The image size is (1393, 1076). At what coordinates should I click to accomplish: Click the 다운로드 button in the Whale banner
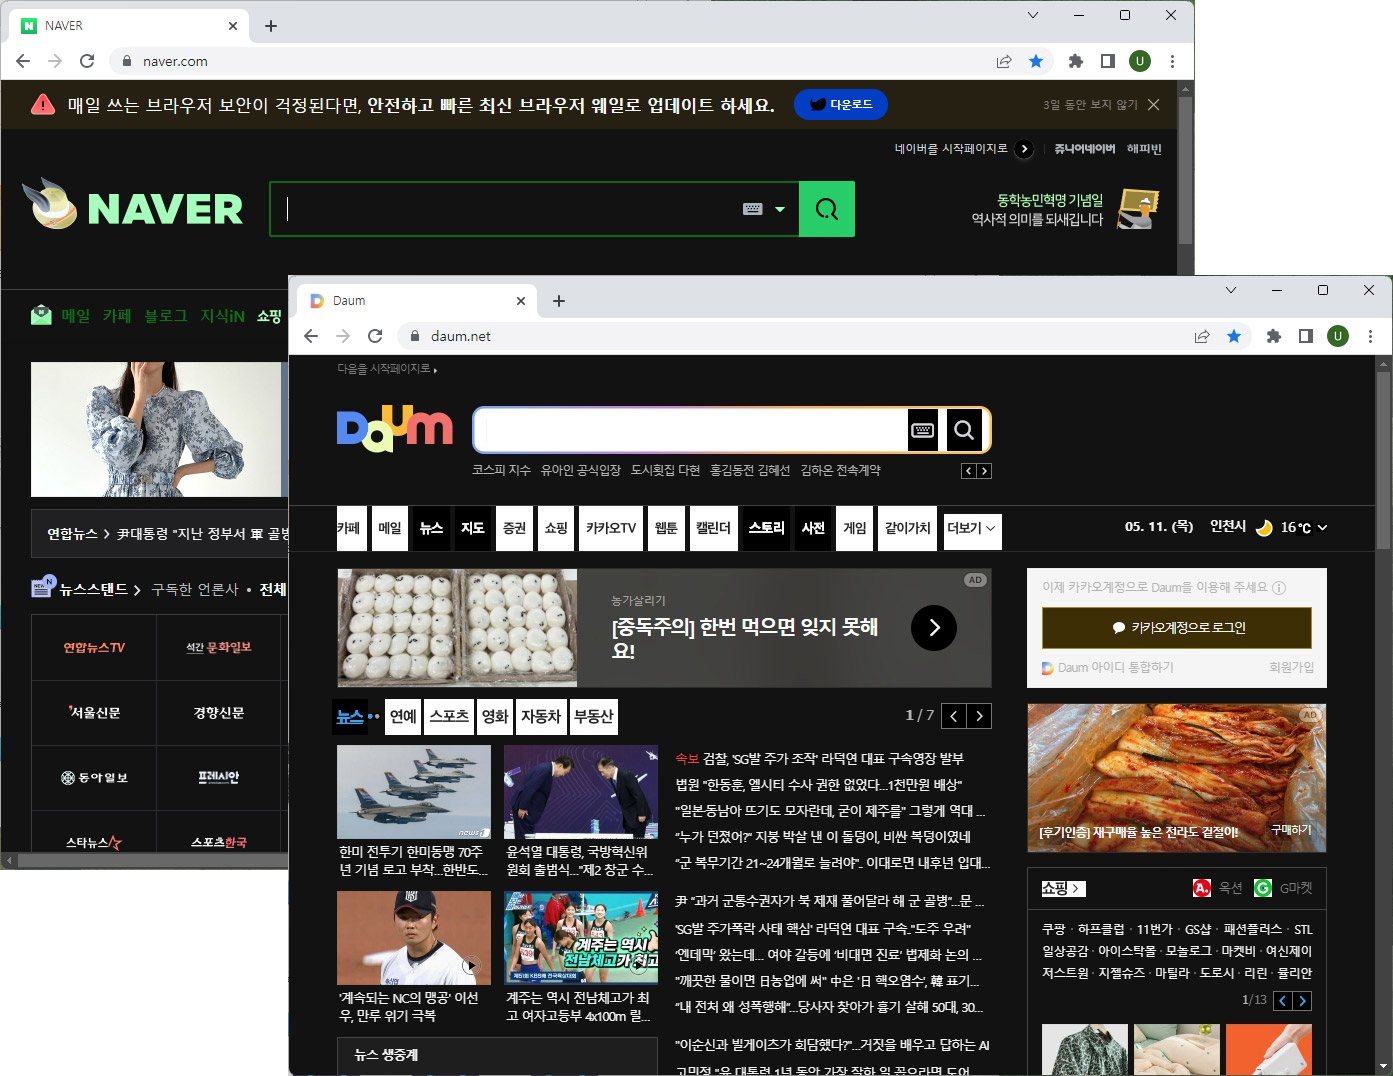pyautogui.click(x=840, y=104)
